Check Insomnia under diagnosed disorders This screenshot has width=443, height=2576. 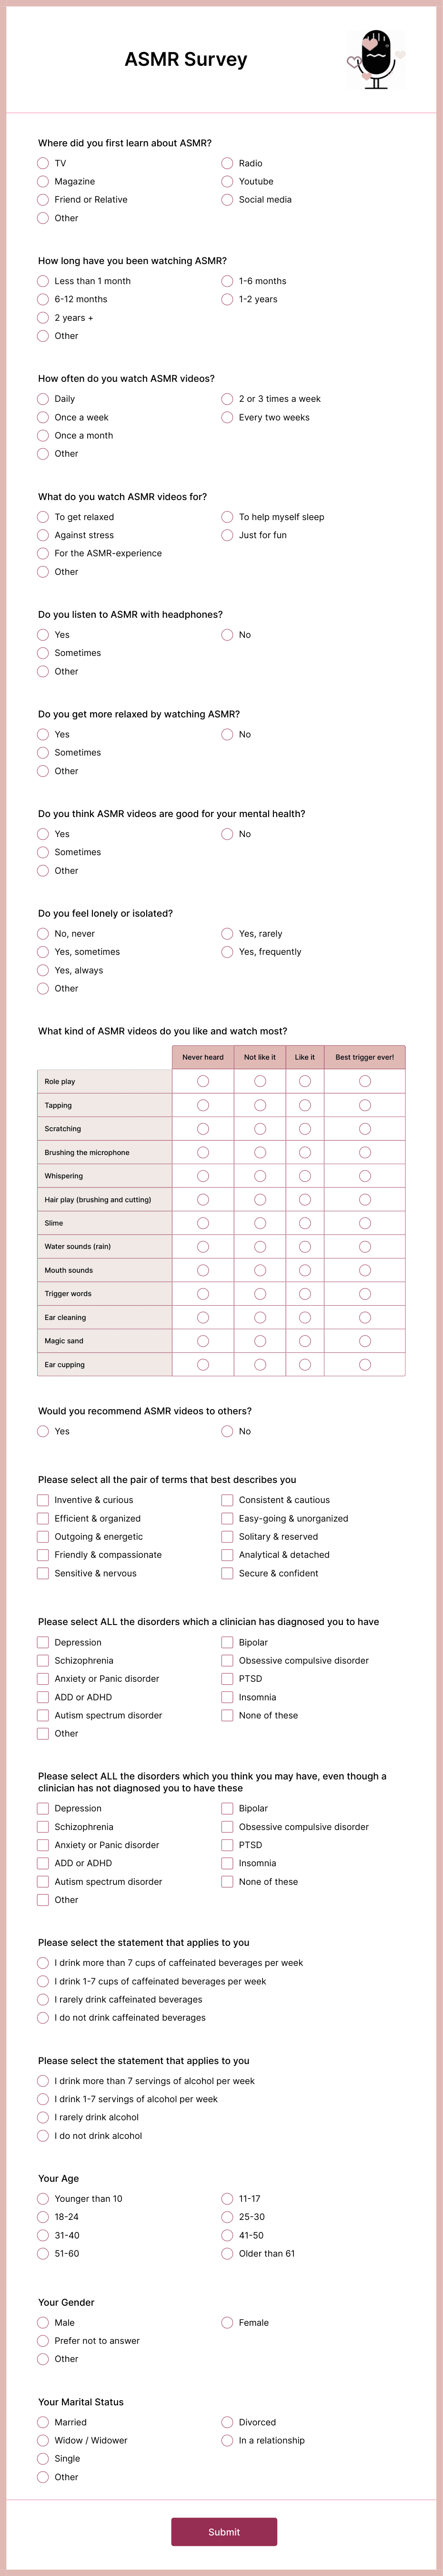click(227, 1697)
